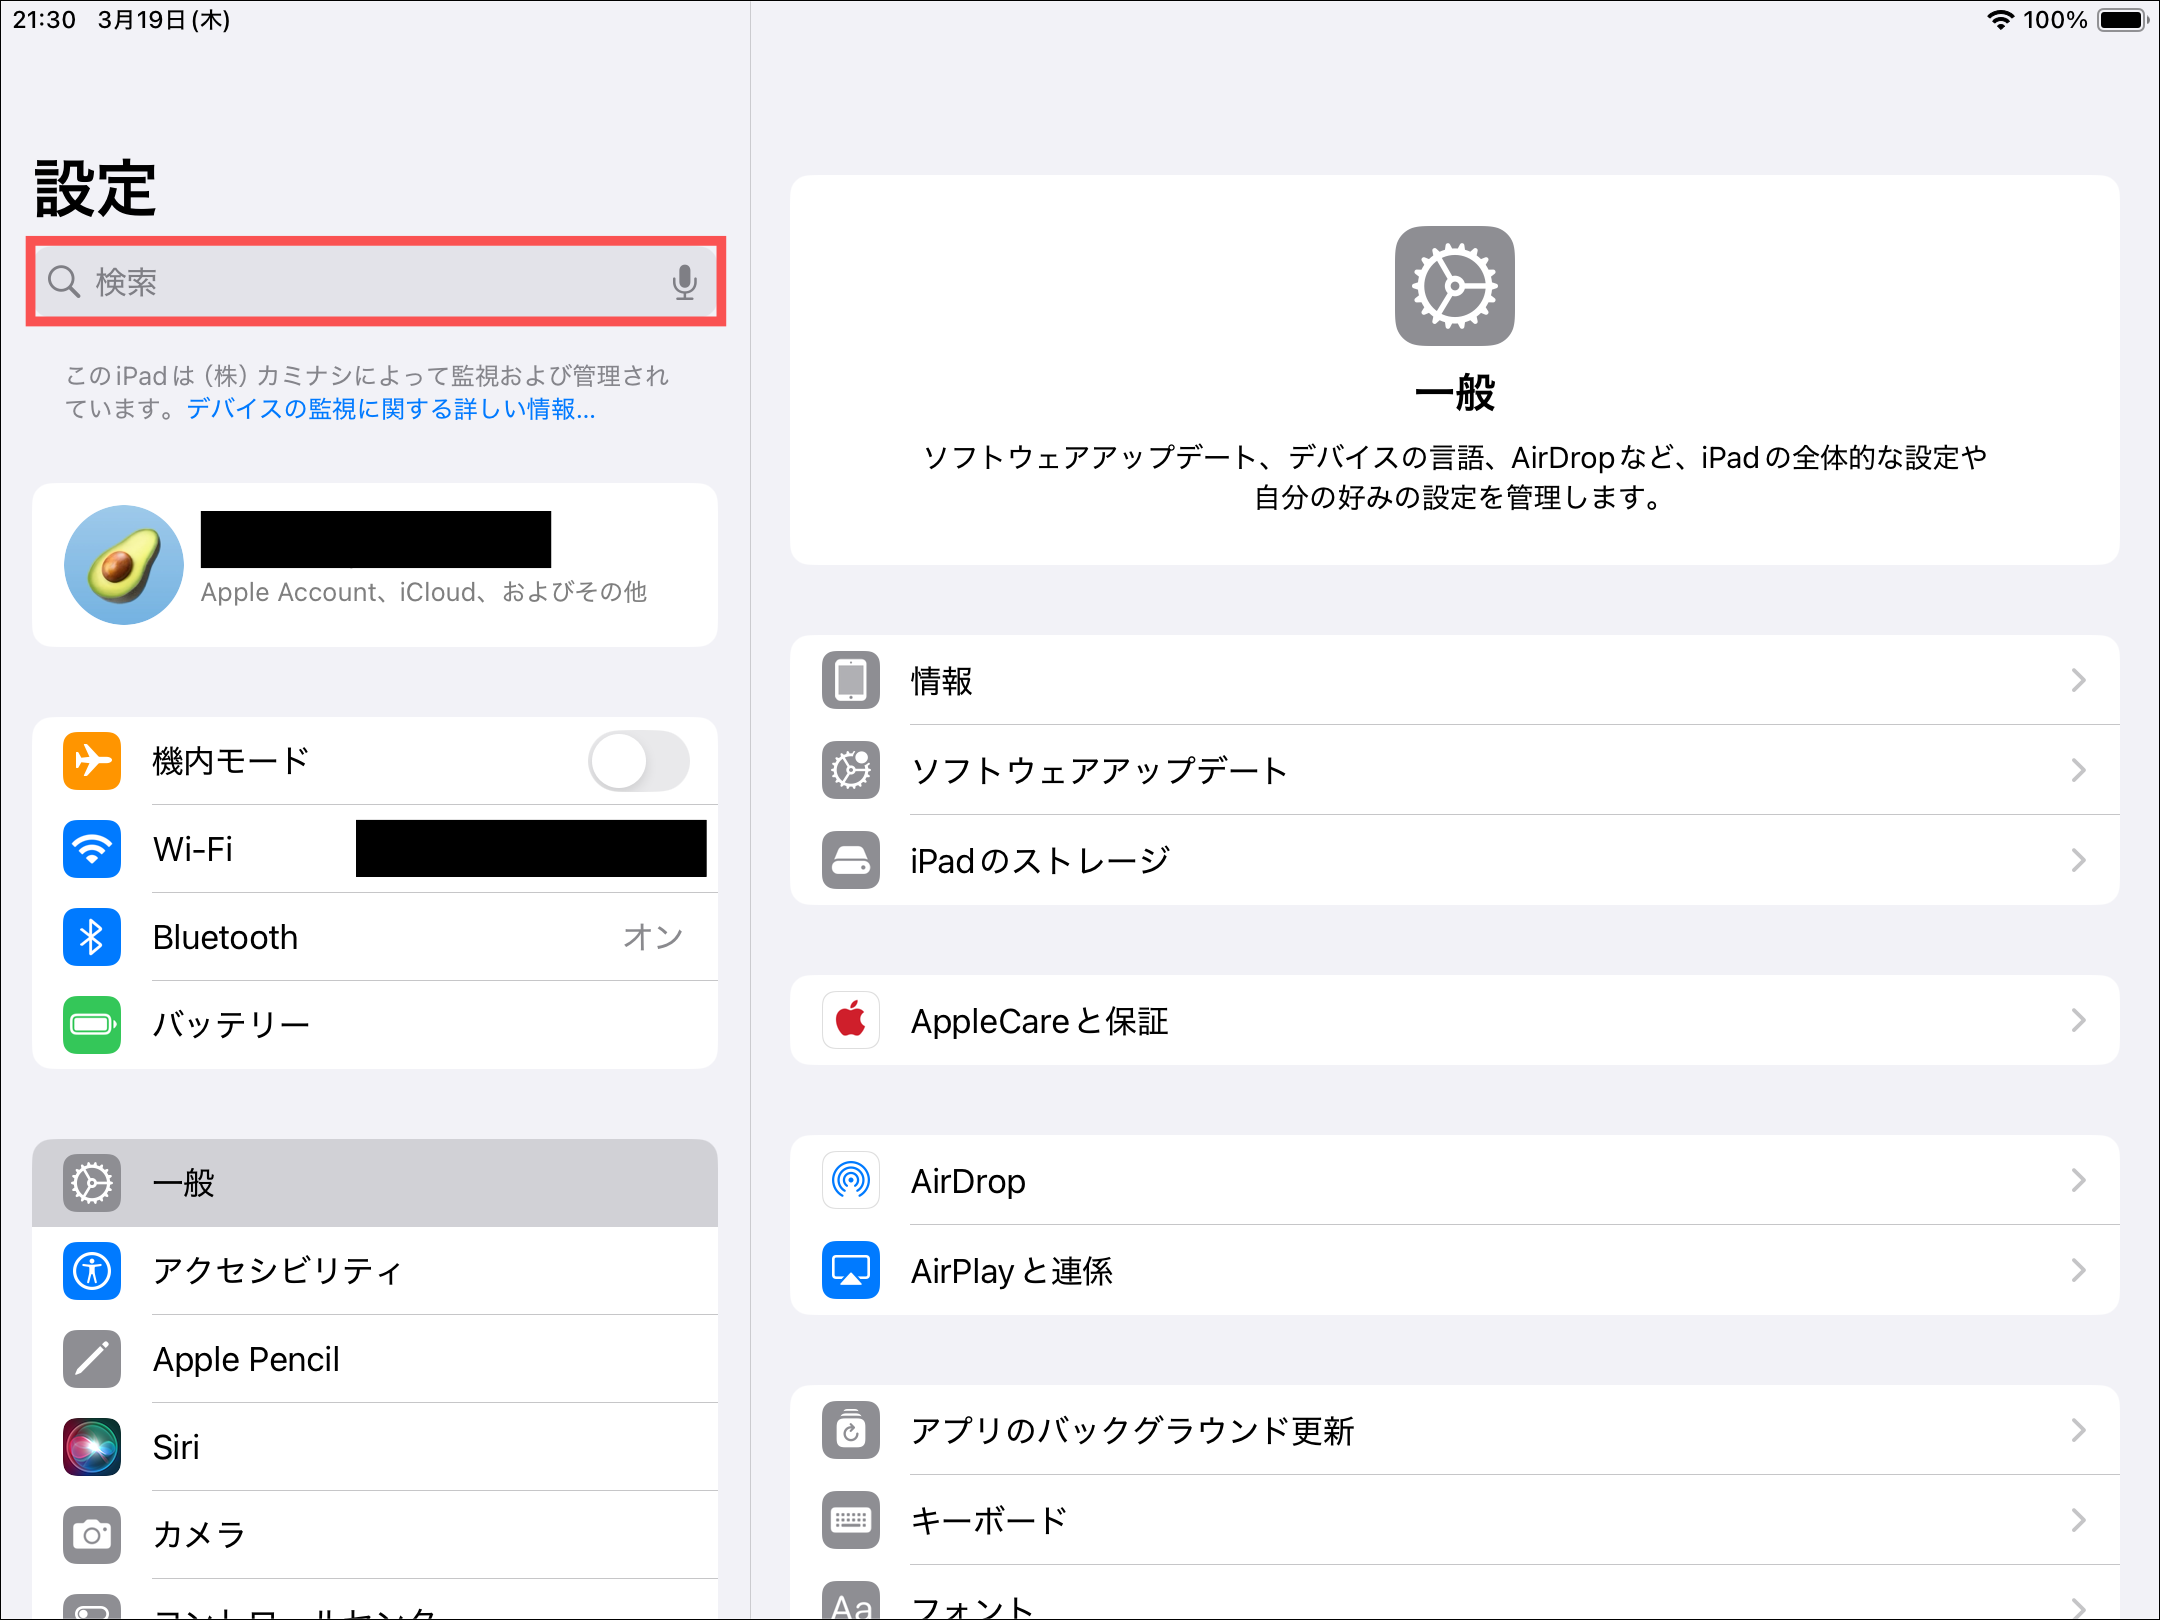Tap the avocado Apple Account avatar
Viewport: 2160px width, 1620px height.
(x=124, y=565)
